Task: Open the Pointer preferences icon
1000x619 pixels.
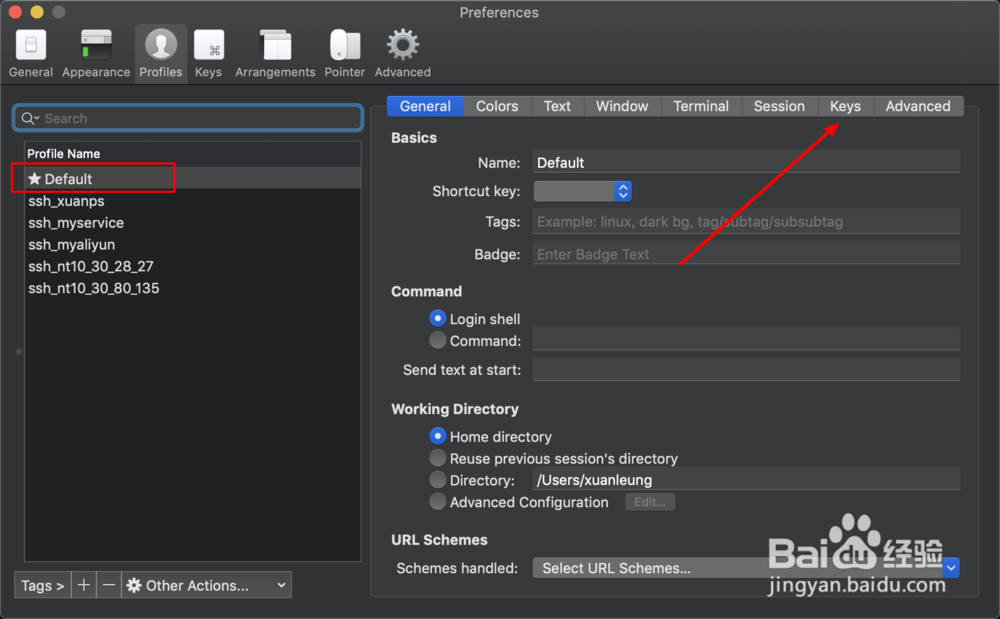Action: (x=345, y=52)
